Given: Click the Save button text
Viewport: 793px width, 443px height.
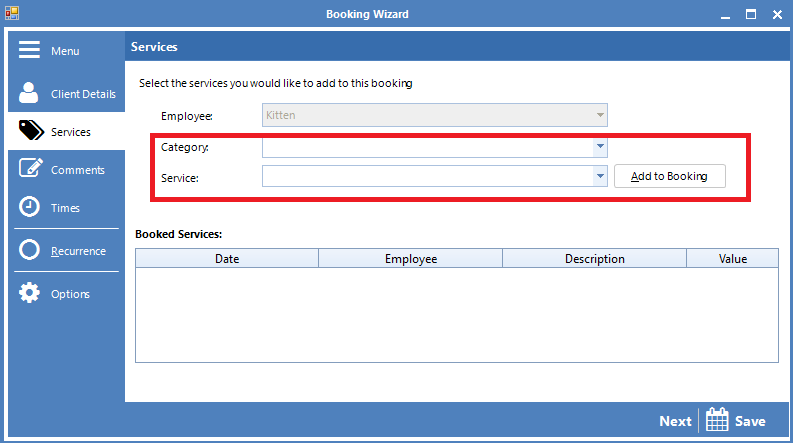Looking at the screenshot, I should coord(750,421).
